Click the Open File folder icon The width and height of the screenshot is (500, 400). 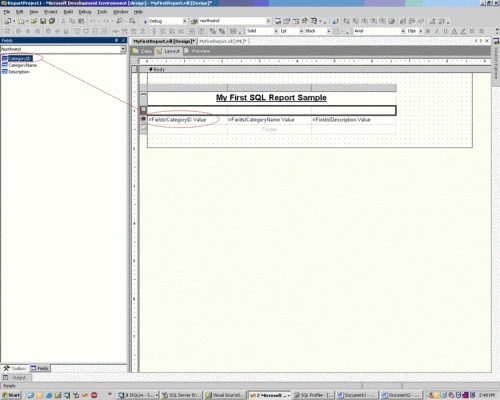point(34,21)
